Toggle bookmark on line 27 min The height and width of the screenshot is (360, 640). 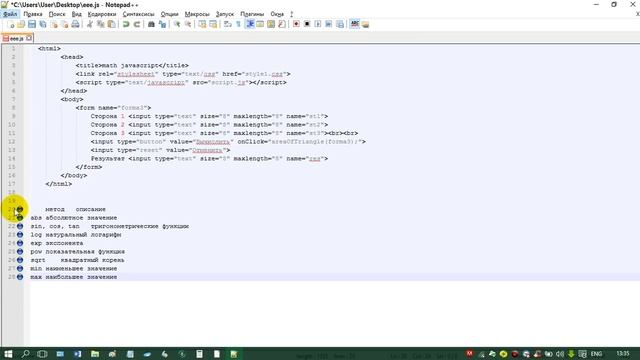pyautogui.click(x=20, y=269)
